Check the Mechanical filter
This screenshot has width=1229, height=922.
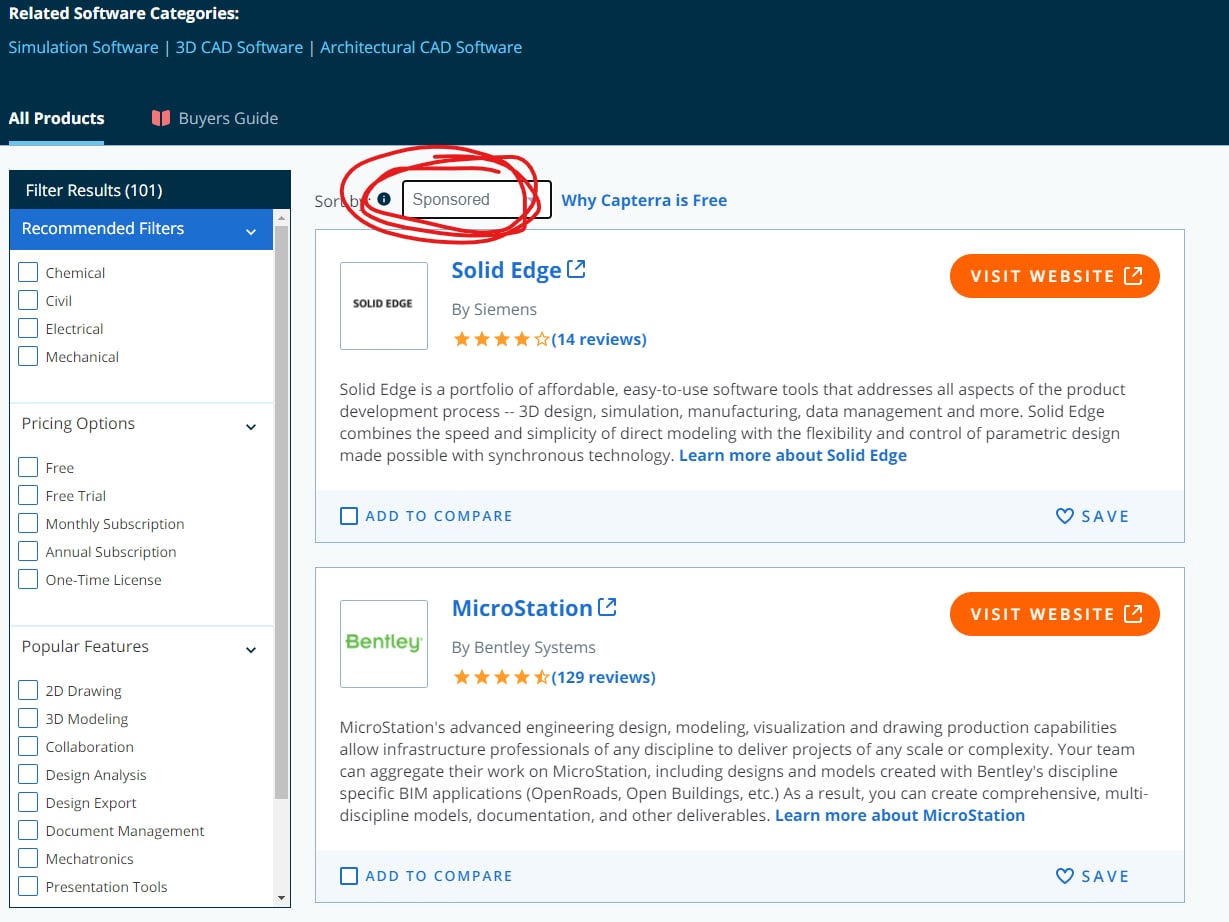click(28, 356)
